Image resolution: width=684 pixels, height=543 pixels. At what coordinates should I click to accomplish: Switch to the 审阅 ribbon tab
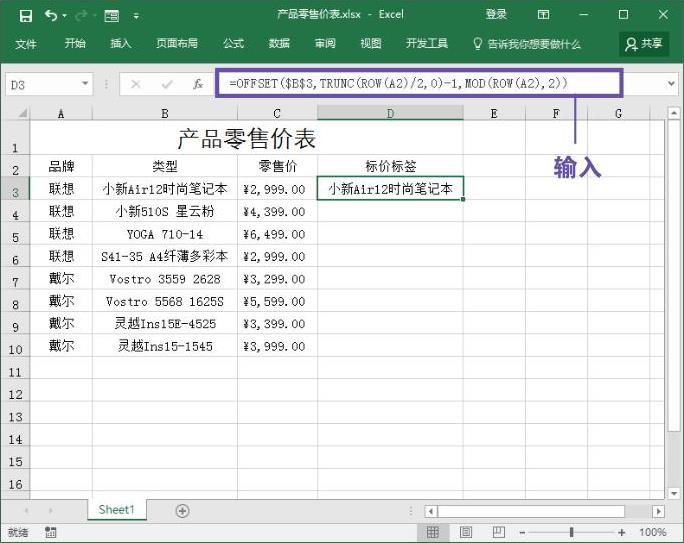point(325,43)
